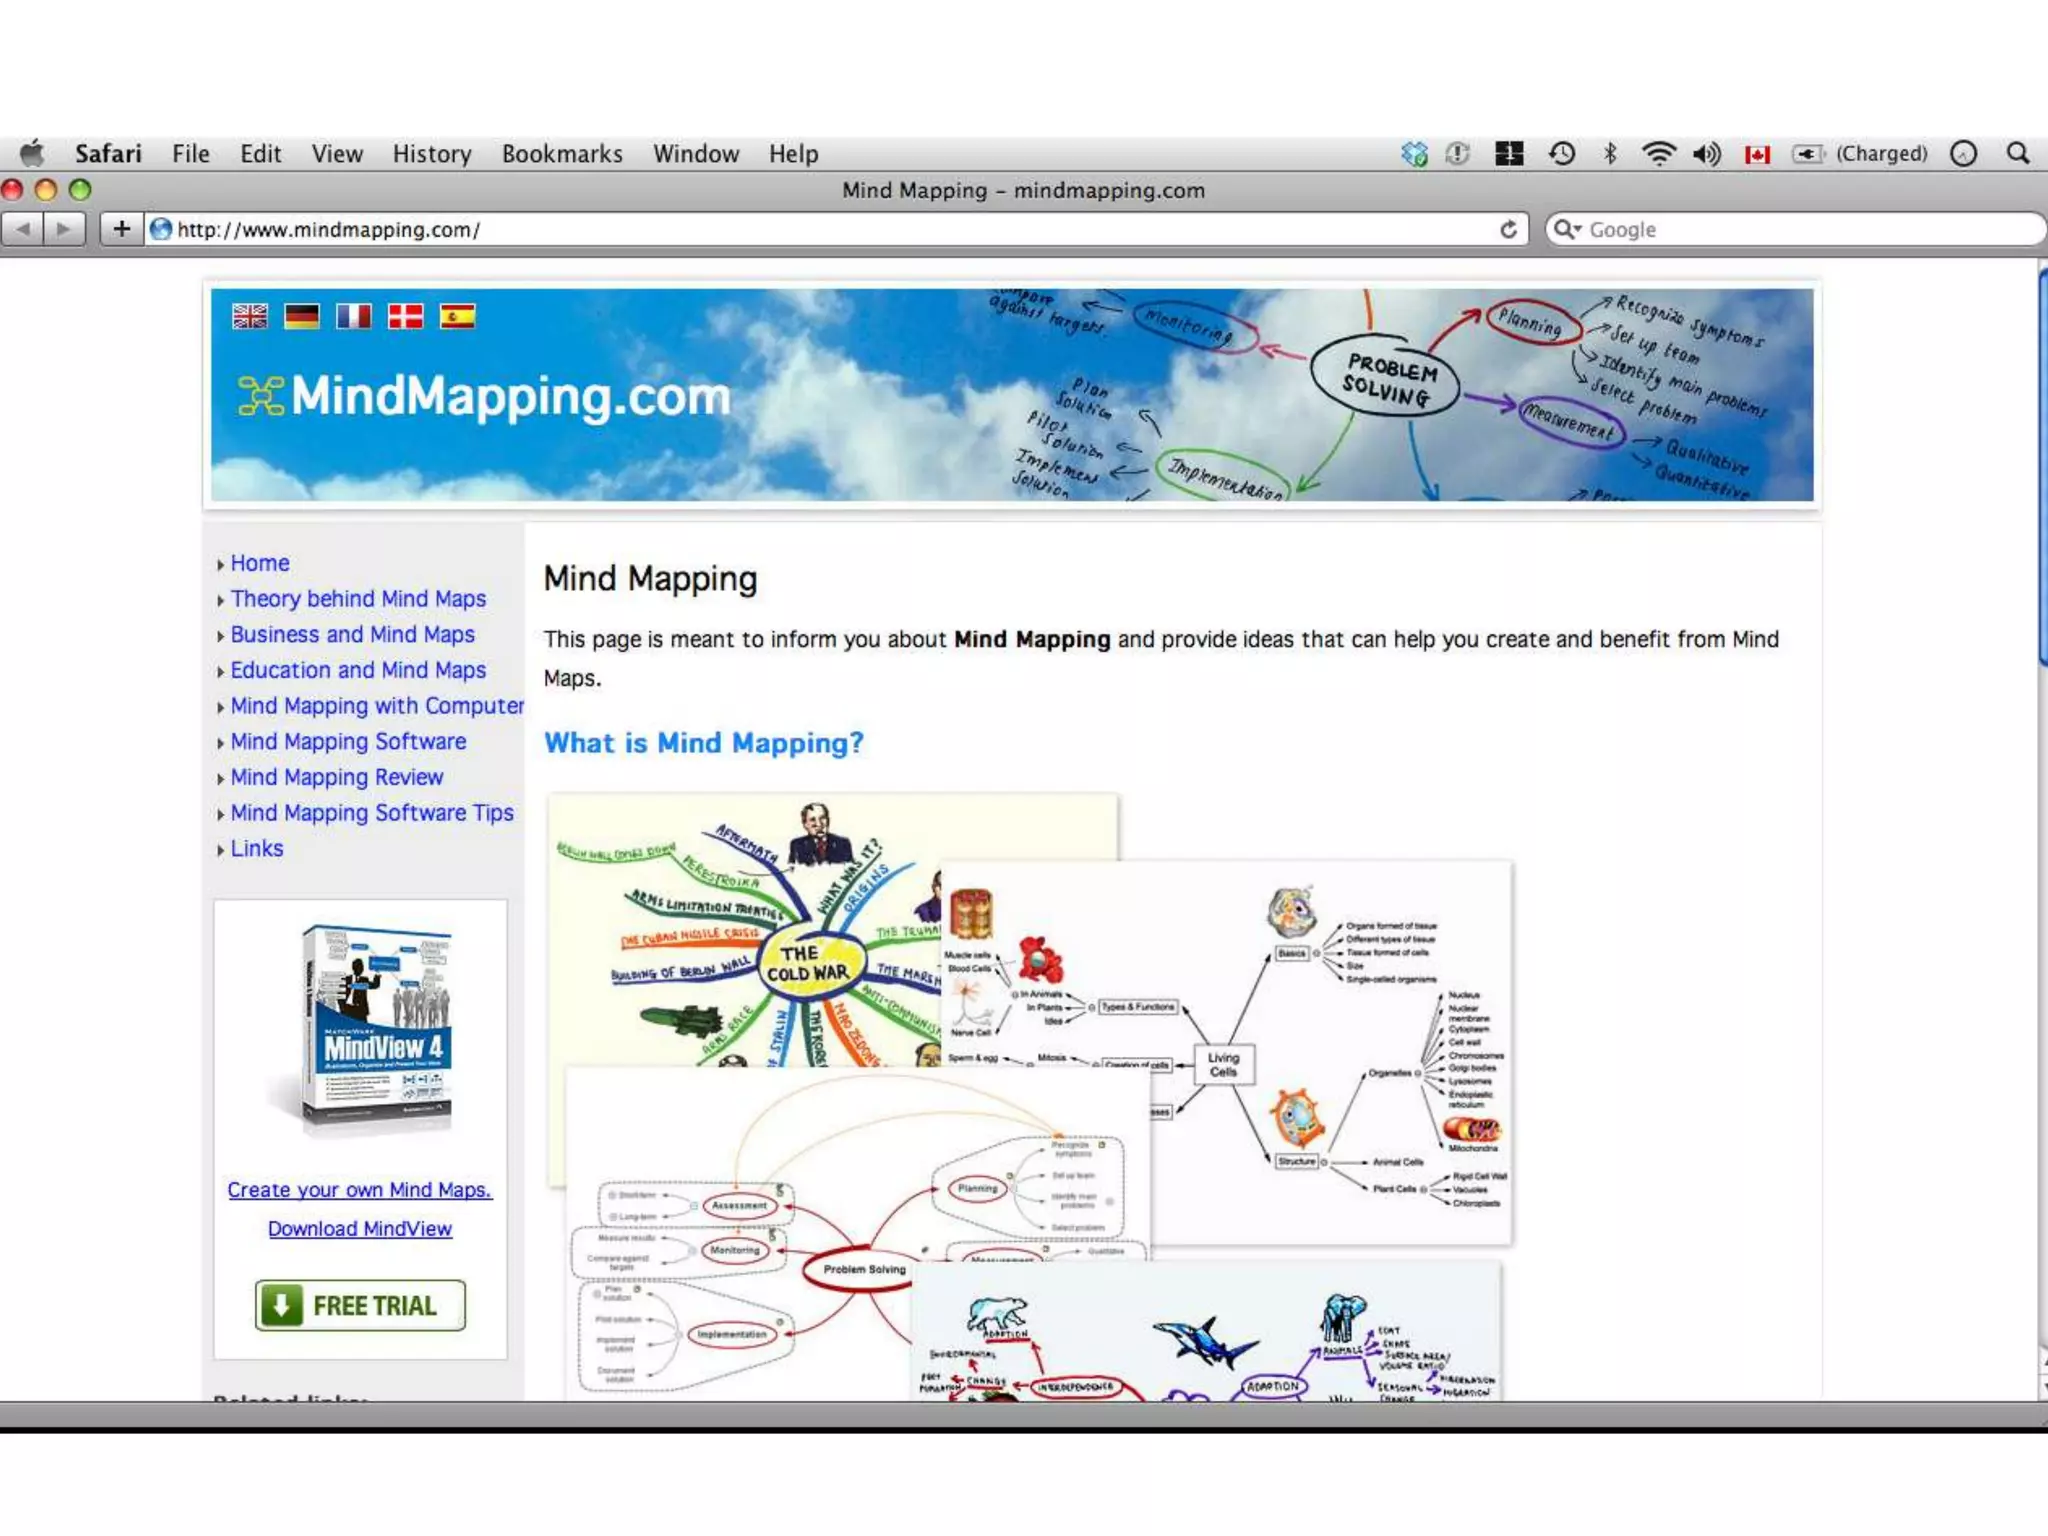Open the Bookmarks menu
Viewport: 2048px width, 1536px height.
click(x=562, y=154)
